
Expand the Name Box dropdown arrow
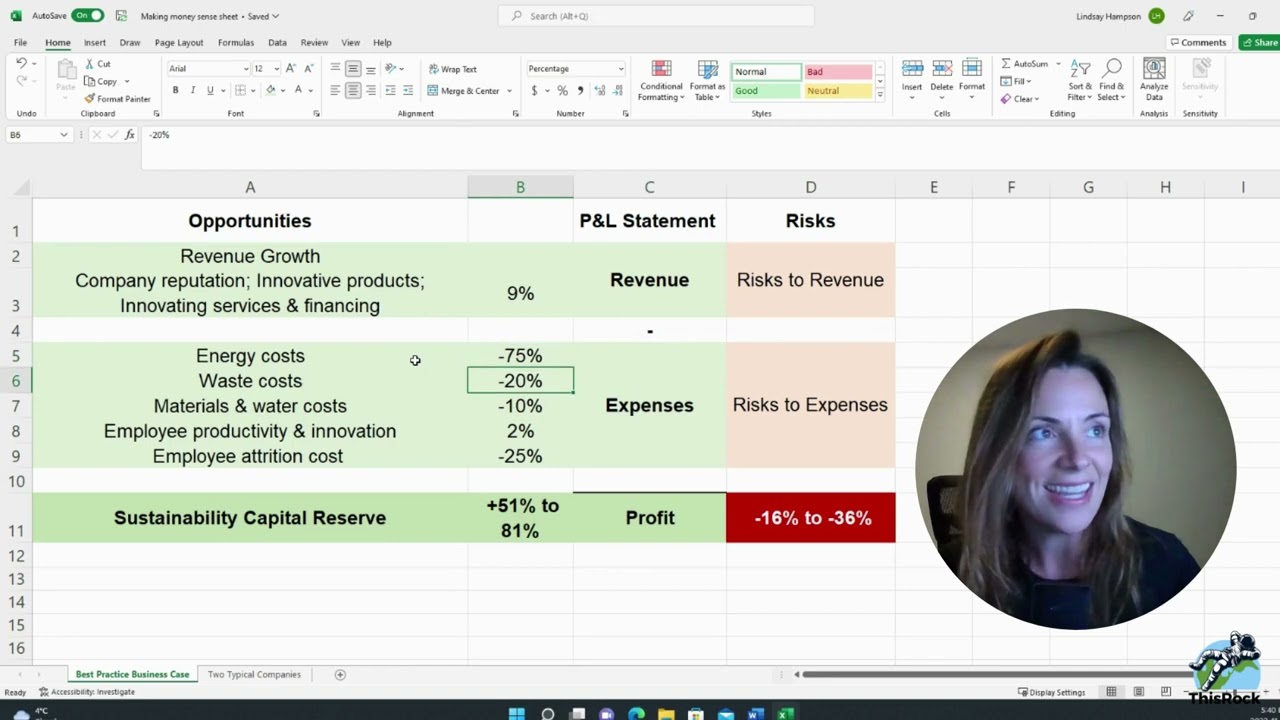[63, 135]
